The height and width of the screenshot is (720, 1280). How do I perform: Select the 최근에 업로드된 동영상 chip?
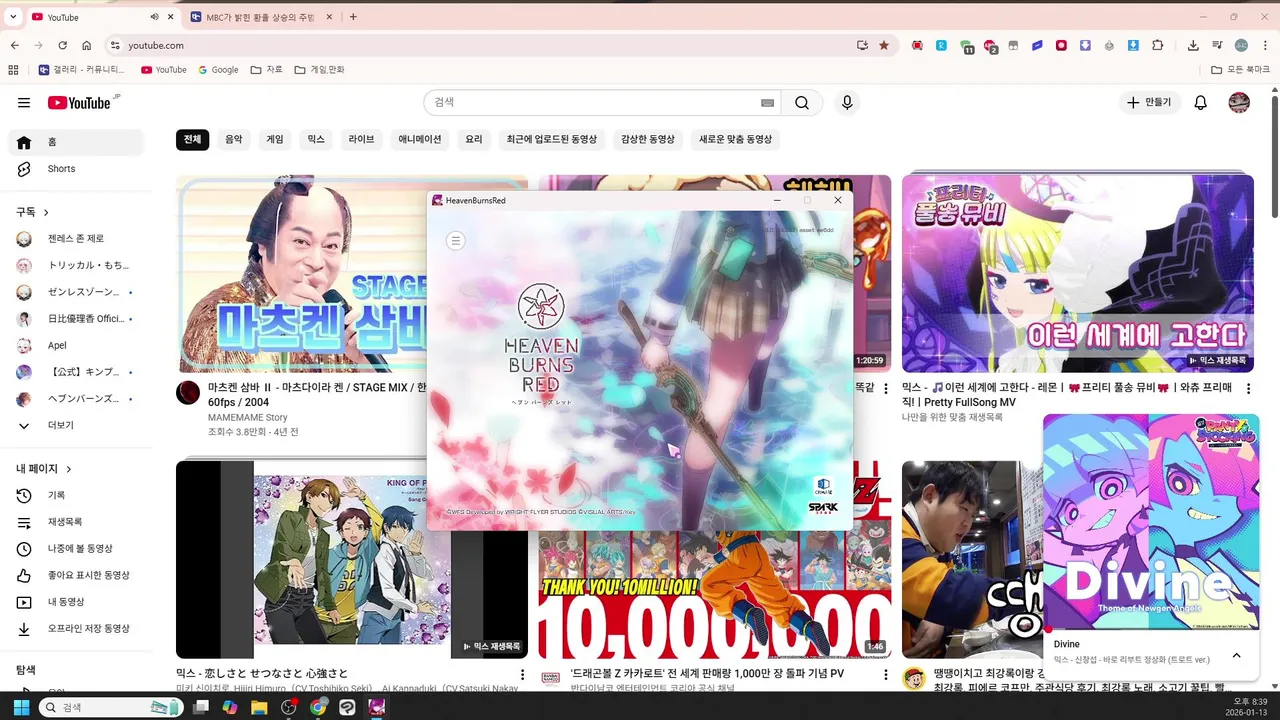point(551,139)
